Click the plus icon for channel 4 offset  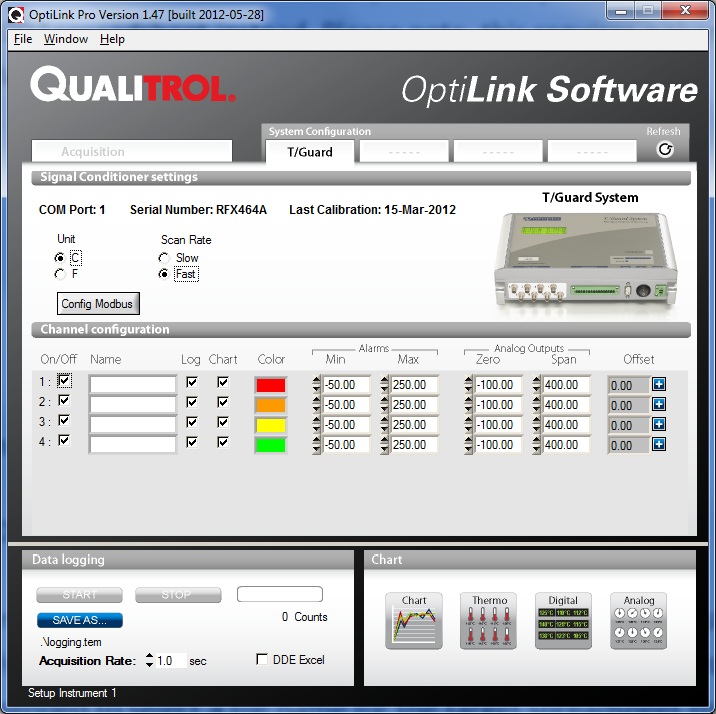[x=659, y=444]
